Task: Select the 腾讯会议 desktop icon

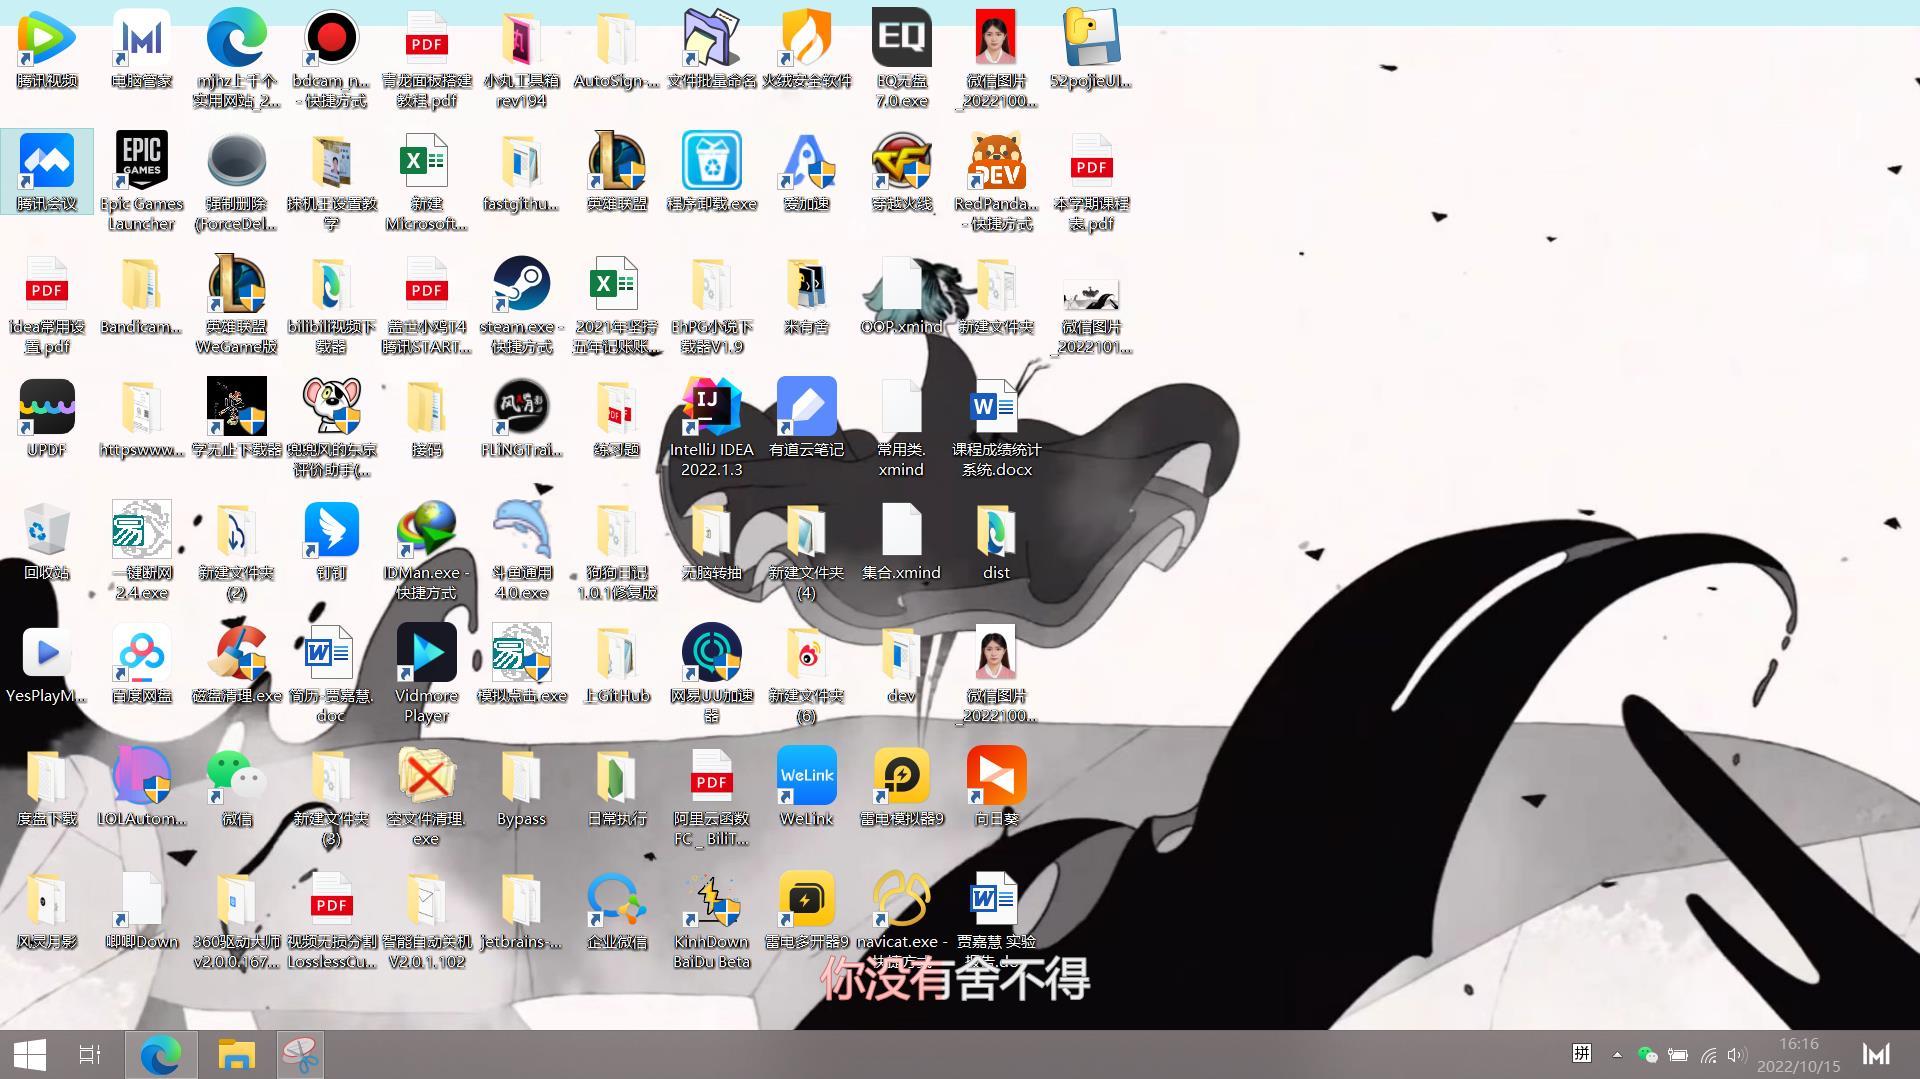Action: [47, 172]
